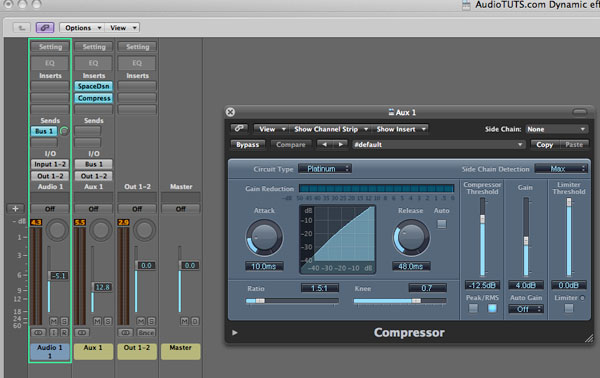
Task: Click the Bus 1 send on Audio 1
Action: click(x=44, y=131)
